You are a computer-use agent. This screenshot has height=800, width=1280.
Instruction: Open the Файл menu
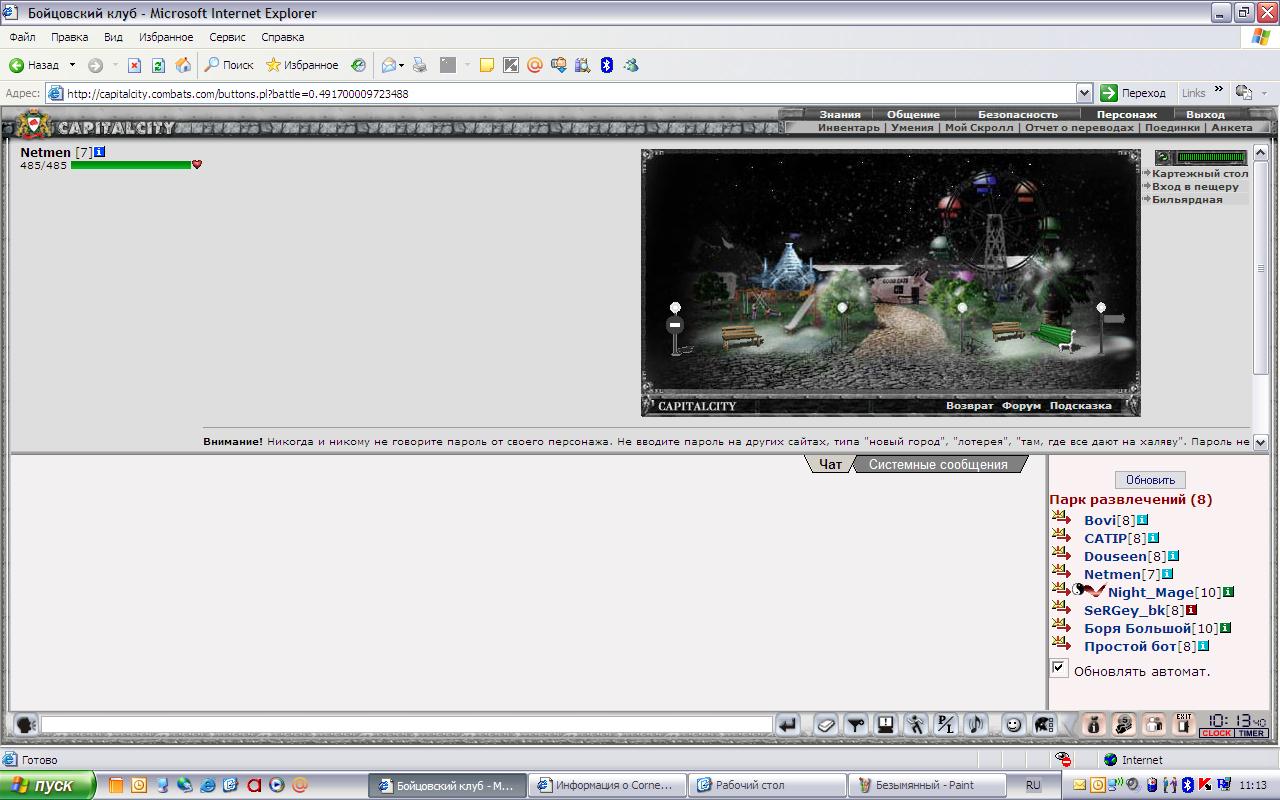22,37
